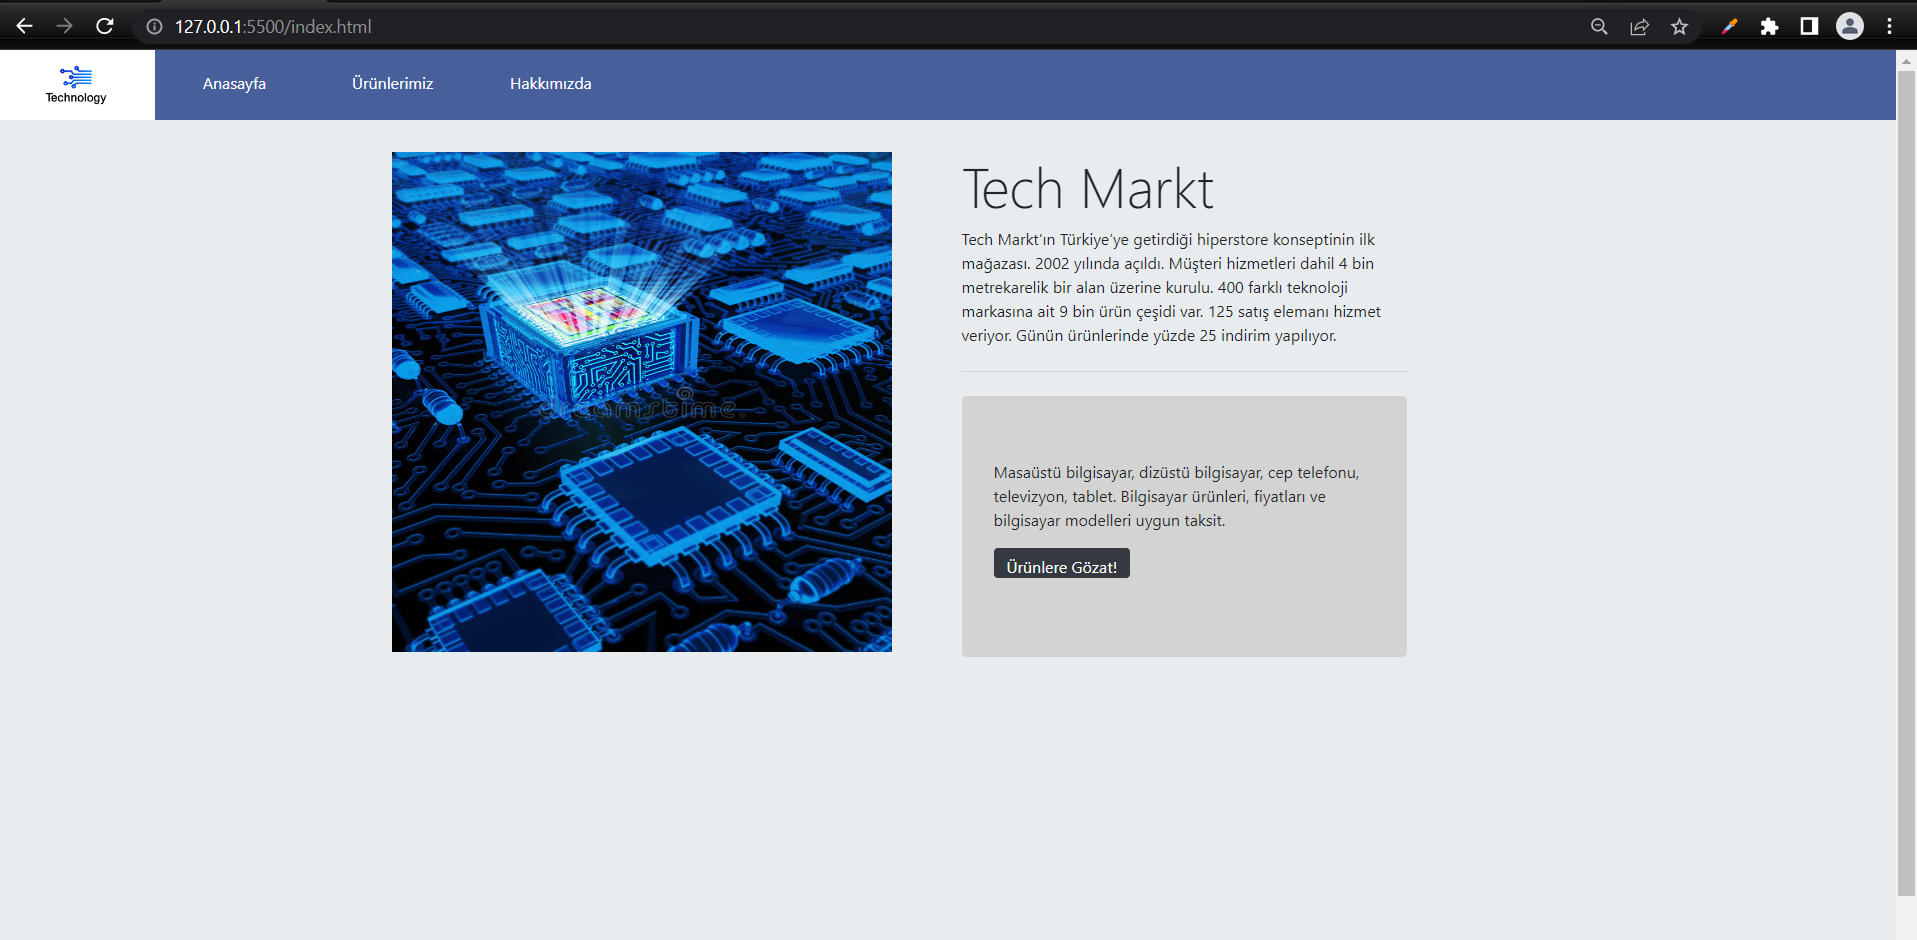Click the search magnifier icon in toolbar
The image size is (1917, 940).
click(1598, 26)
